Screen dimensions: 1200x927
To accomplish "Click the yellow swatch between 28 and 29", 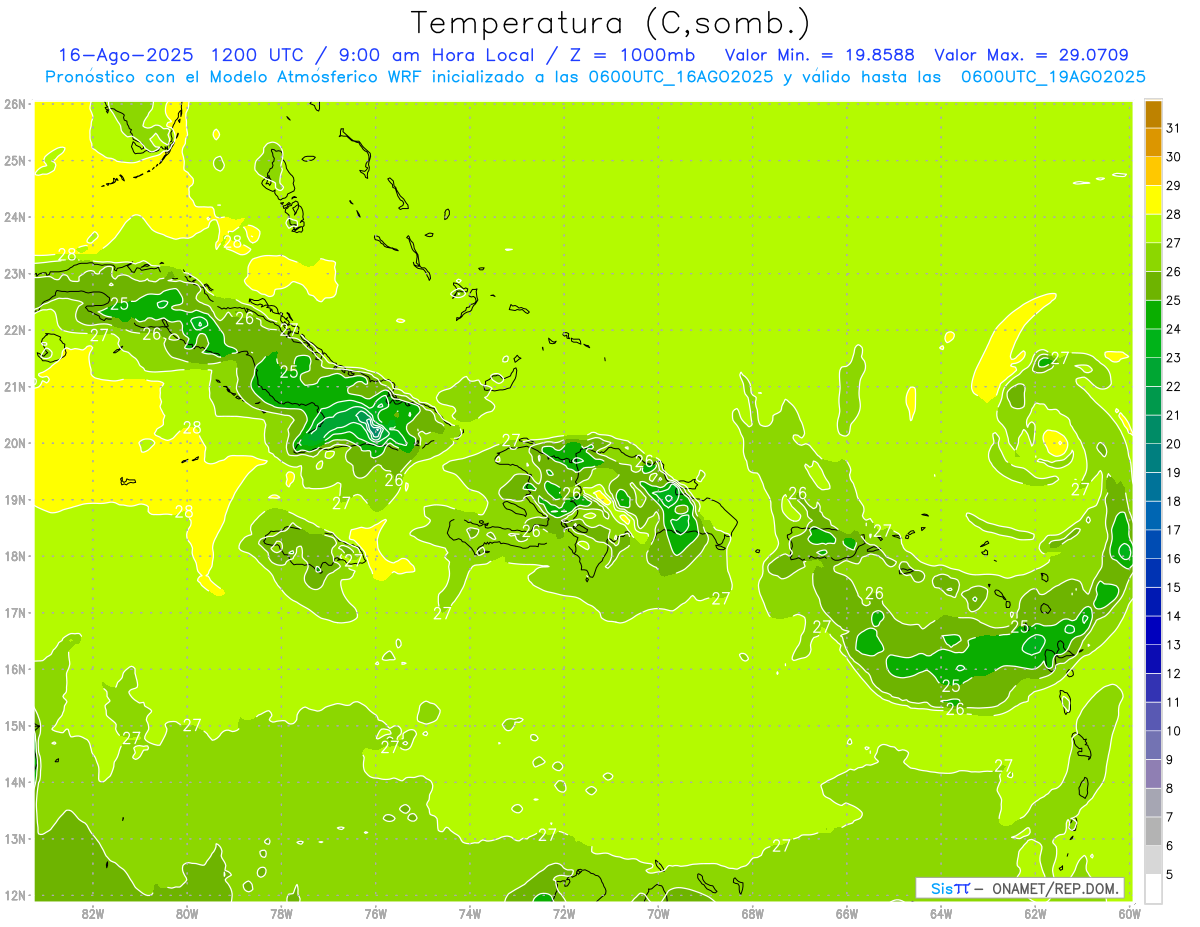I will point(1153,200).
